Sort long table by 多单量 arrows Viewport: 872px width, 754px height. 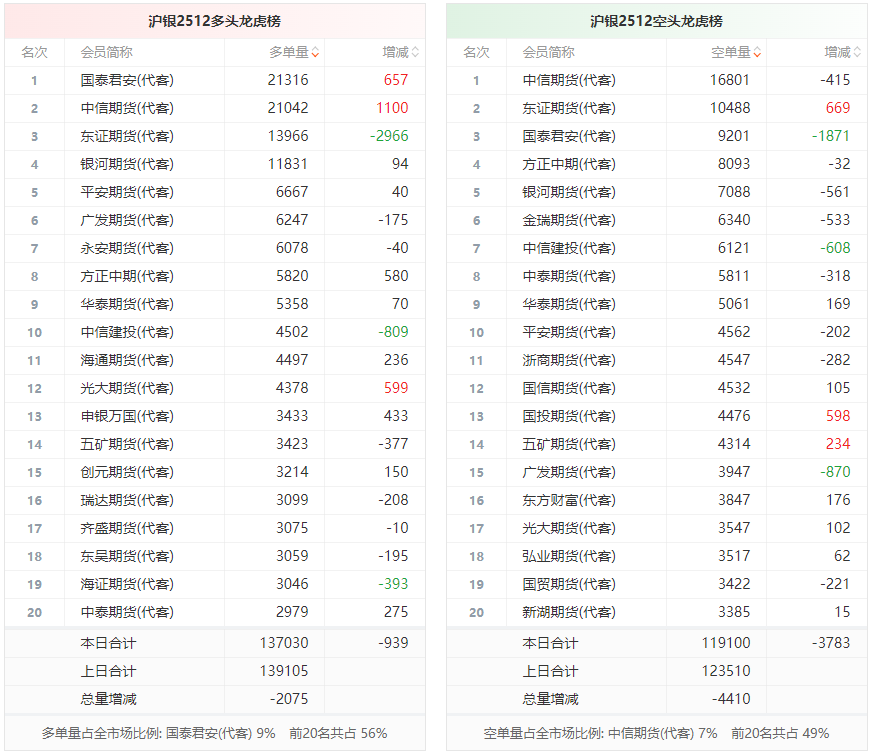(315, 53)
